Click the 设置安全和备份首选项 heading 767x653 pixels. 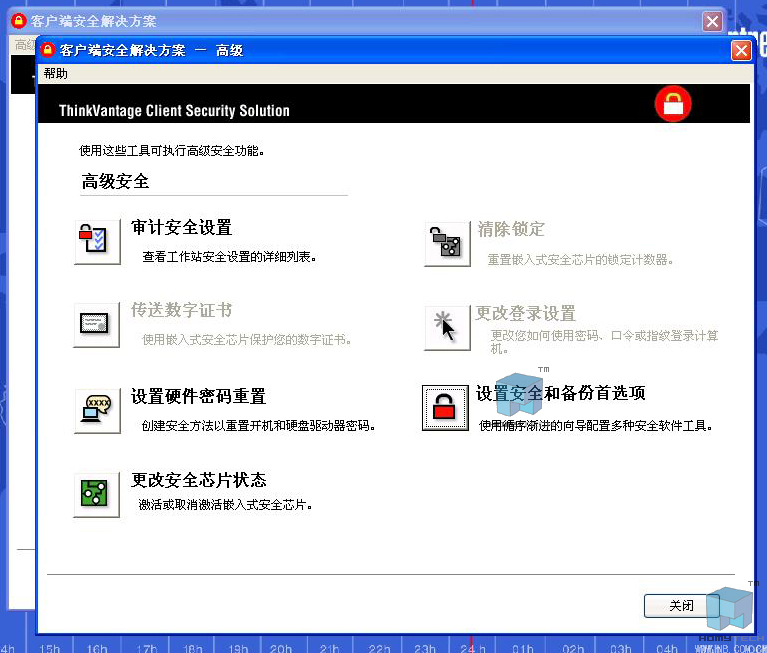click(x=561, y=393)
